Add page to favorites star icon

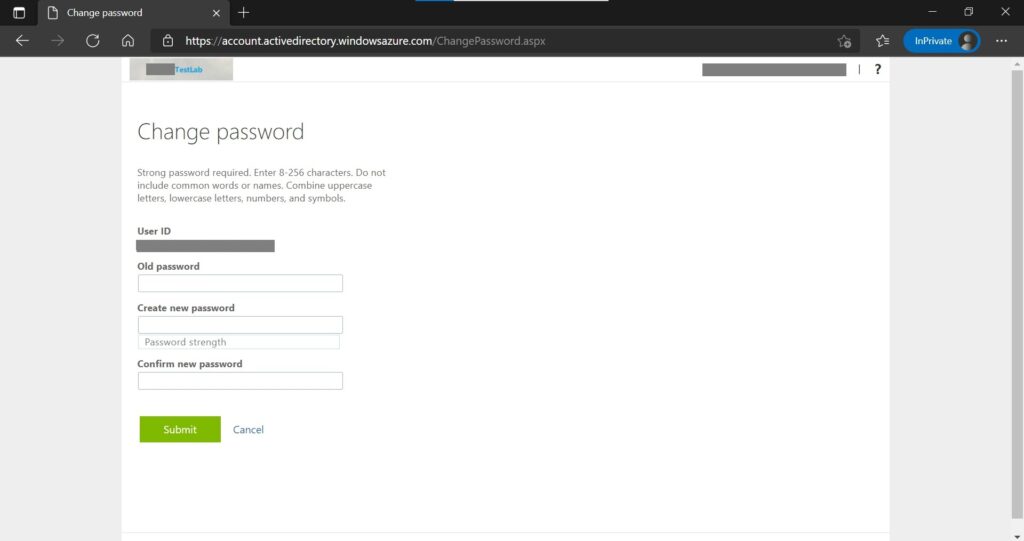pos(844,41)
